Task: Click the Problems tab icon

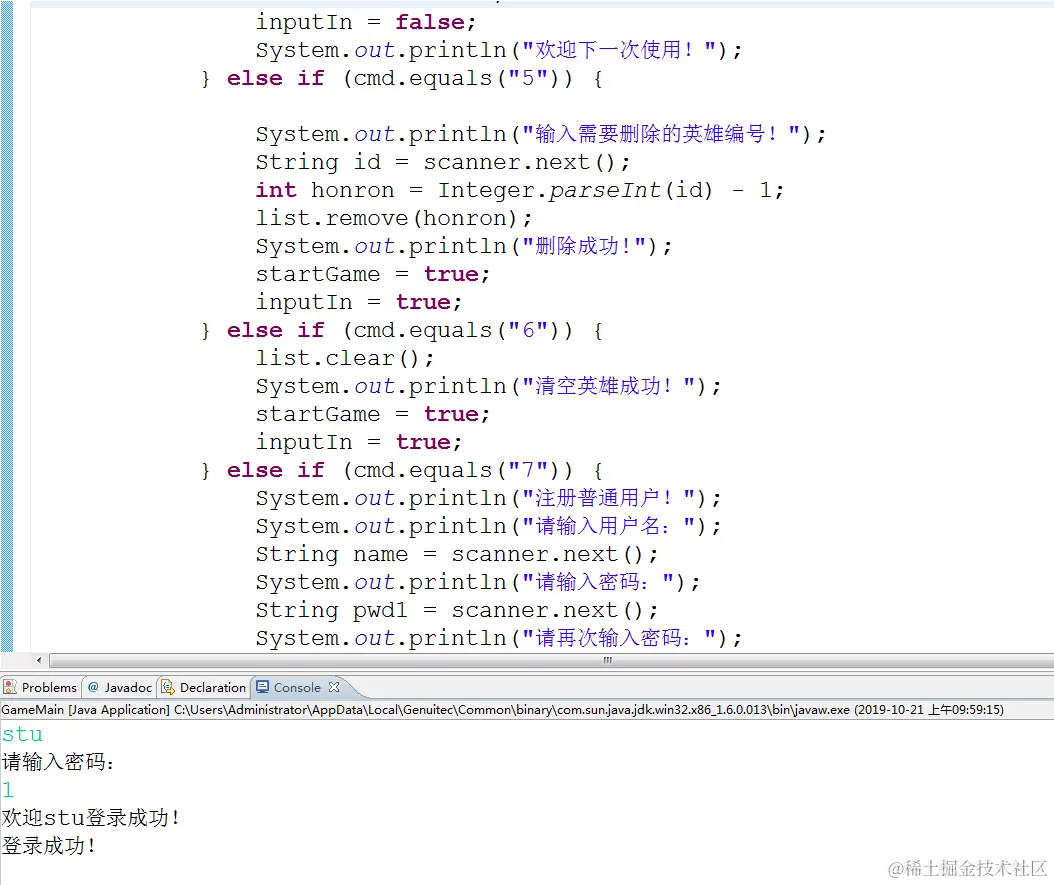Action: pyautogui.click(x=10, y=687)
